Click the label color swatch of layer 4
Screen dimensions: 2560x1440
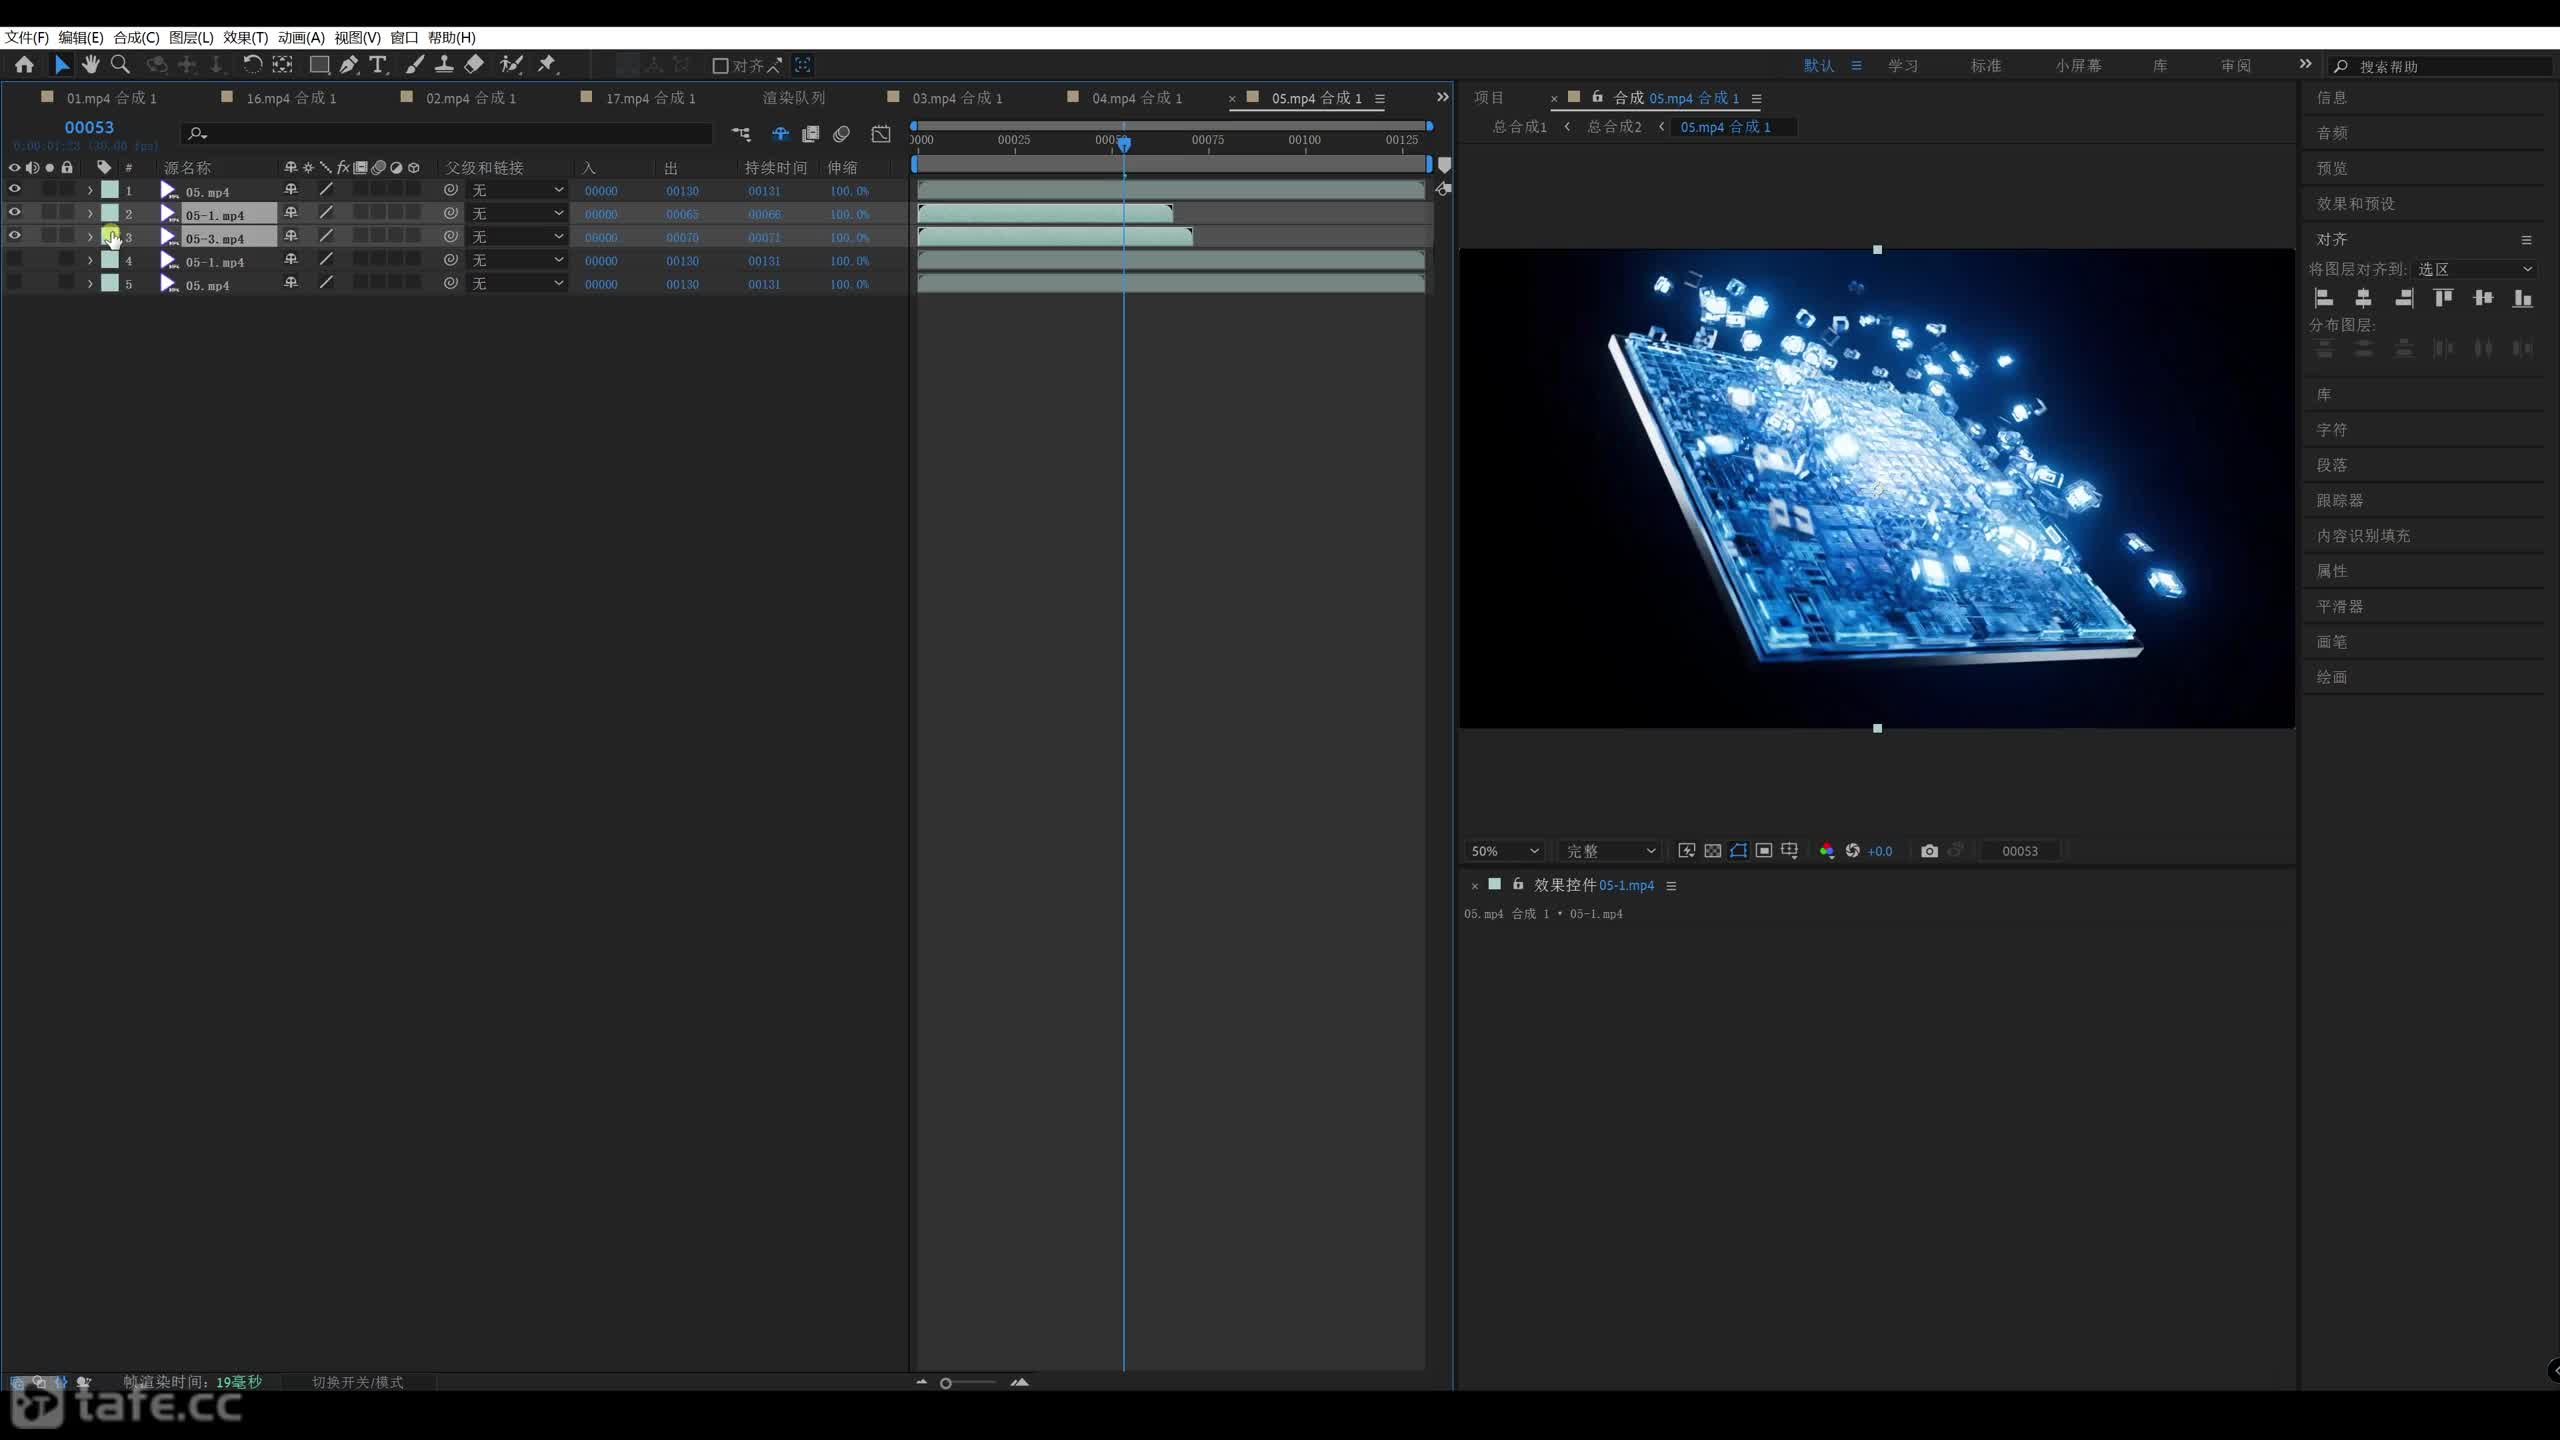click(110, 260)
